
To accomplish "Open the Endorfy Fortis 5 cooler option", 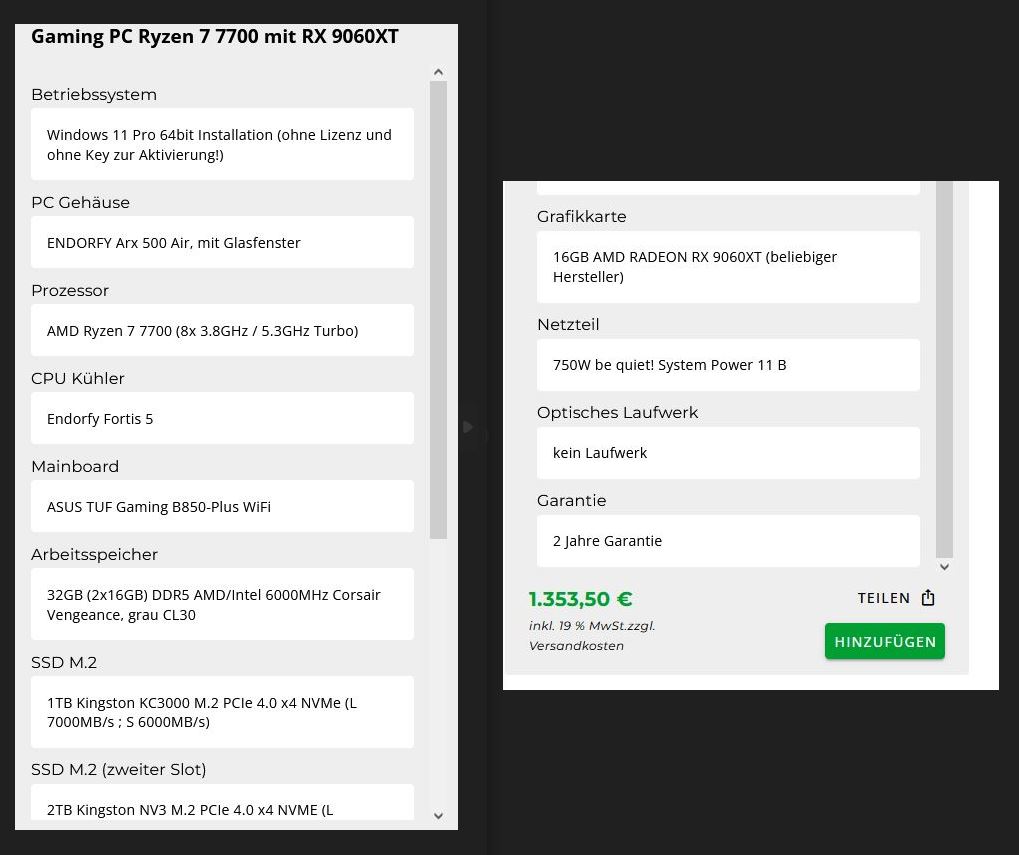I will (x=222, y=418).
